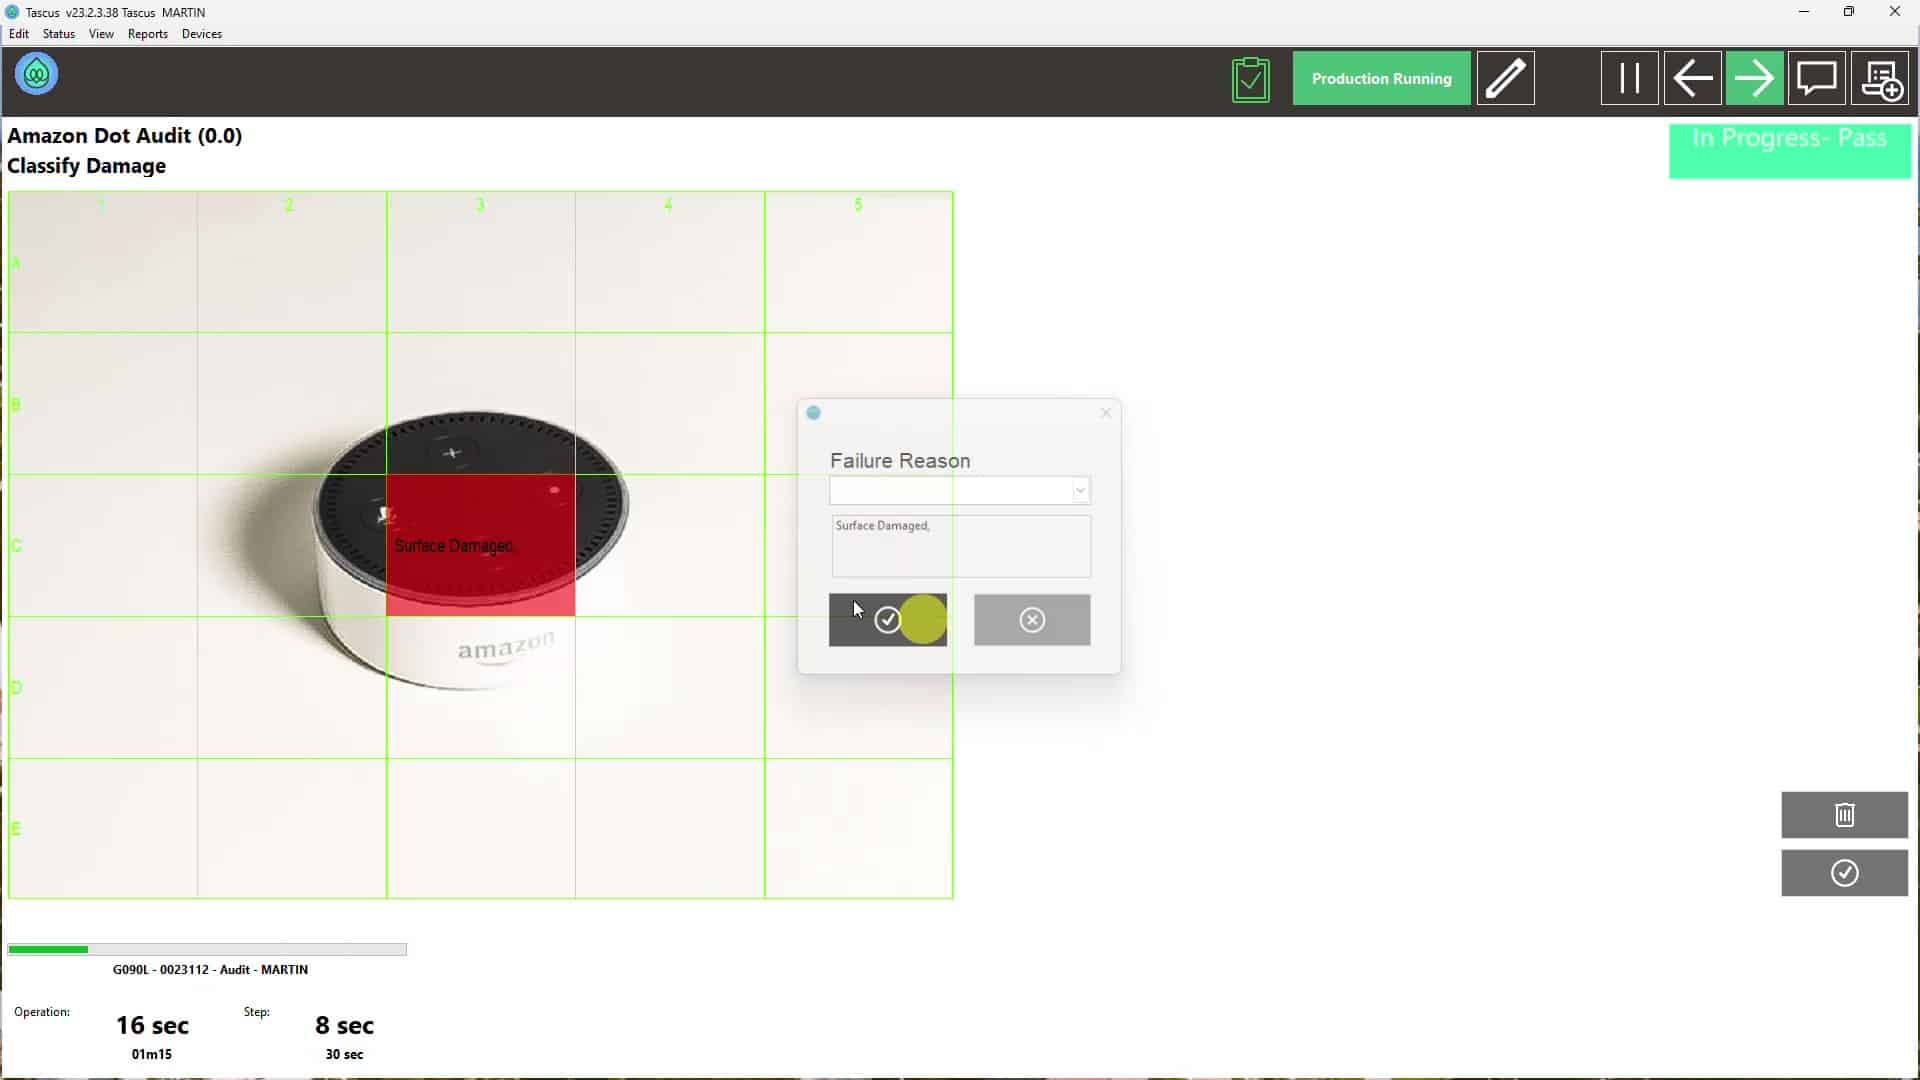Click the failure comment text box
This screenshot has height=1080, width=1920.
[961, 546]
